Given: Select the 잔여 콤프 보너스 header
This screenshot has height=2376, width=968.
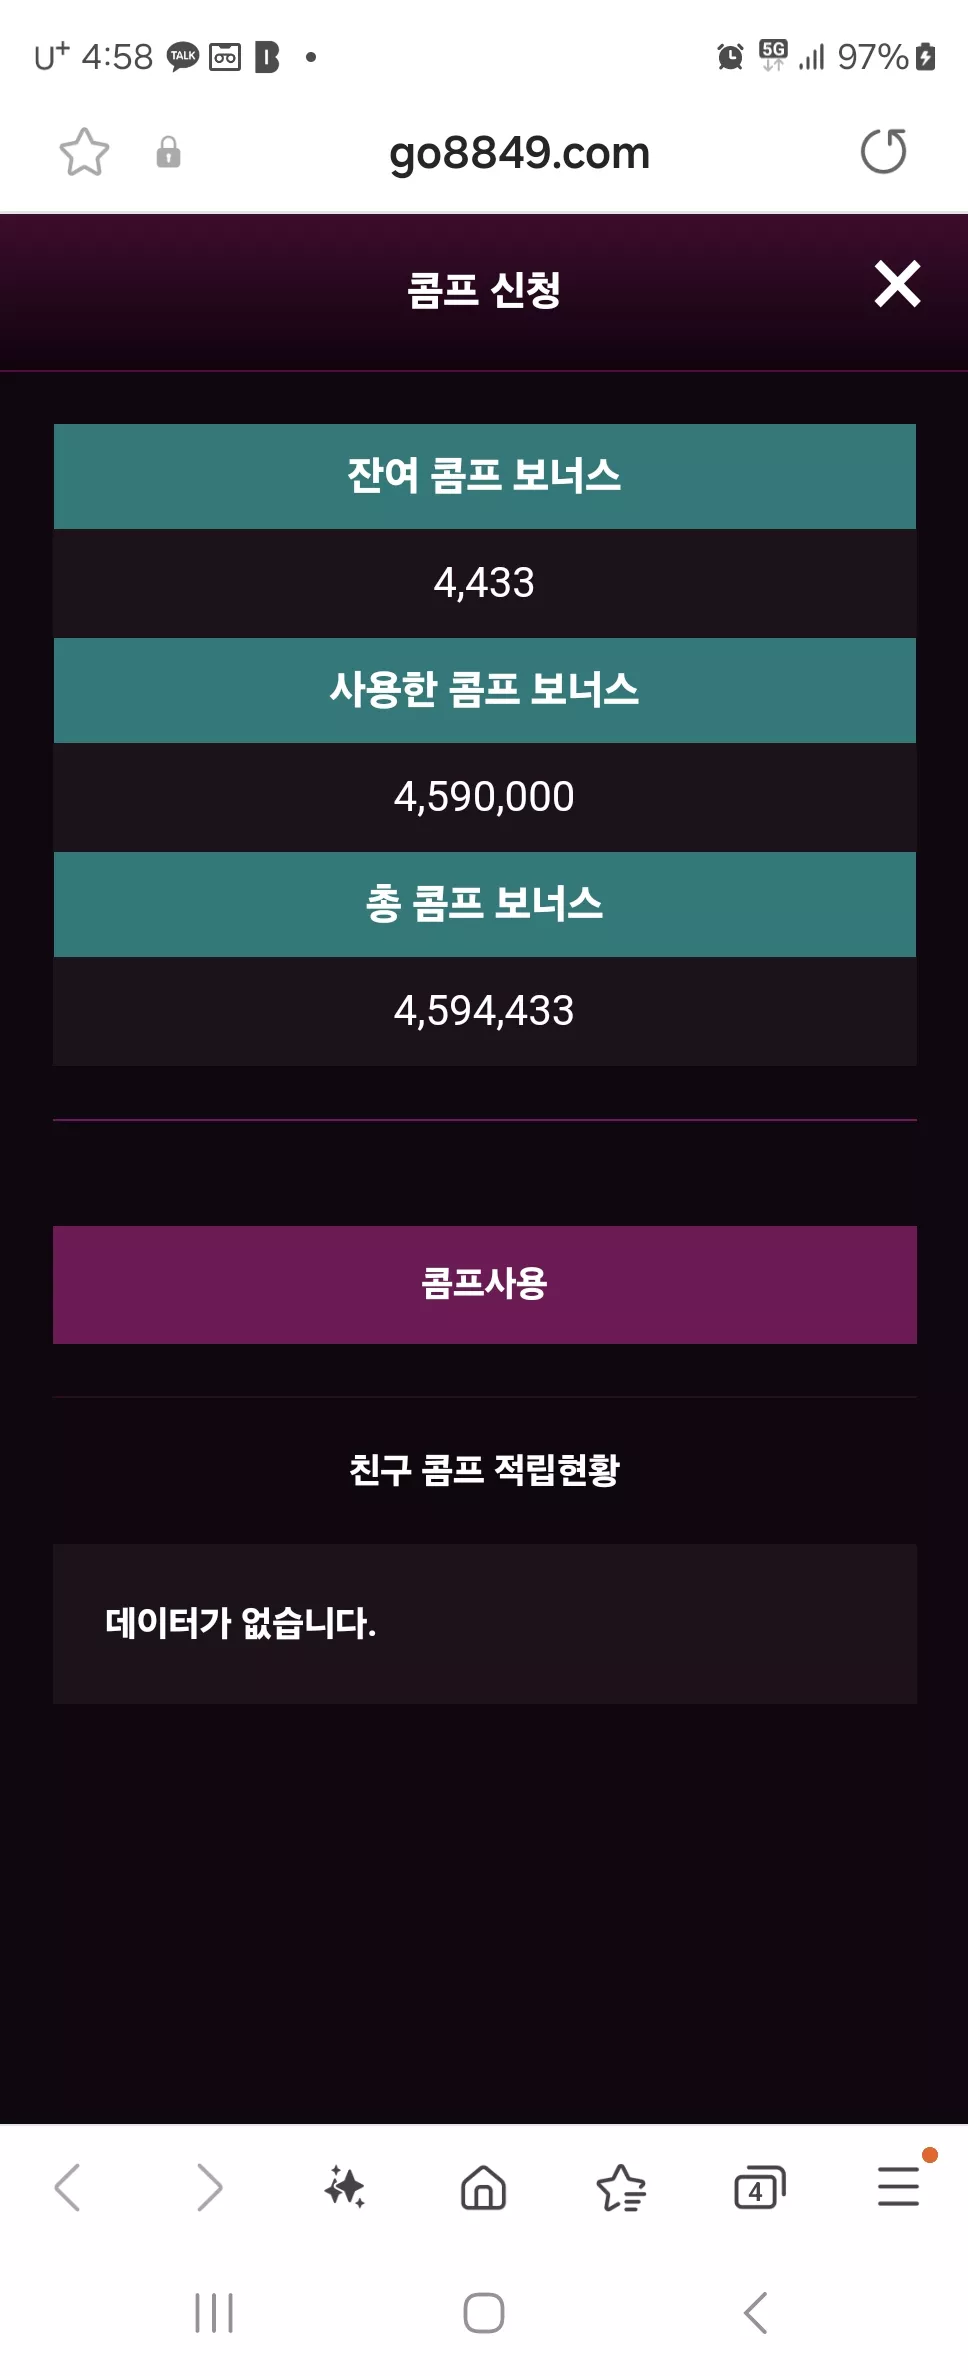Looking at the screenshot, I should [x=485, y=476].
